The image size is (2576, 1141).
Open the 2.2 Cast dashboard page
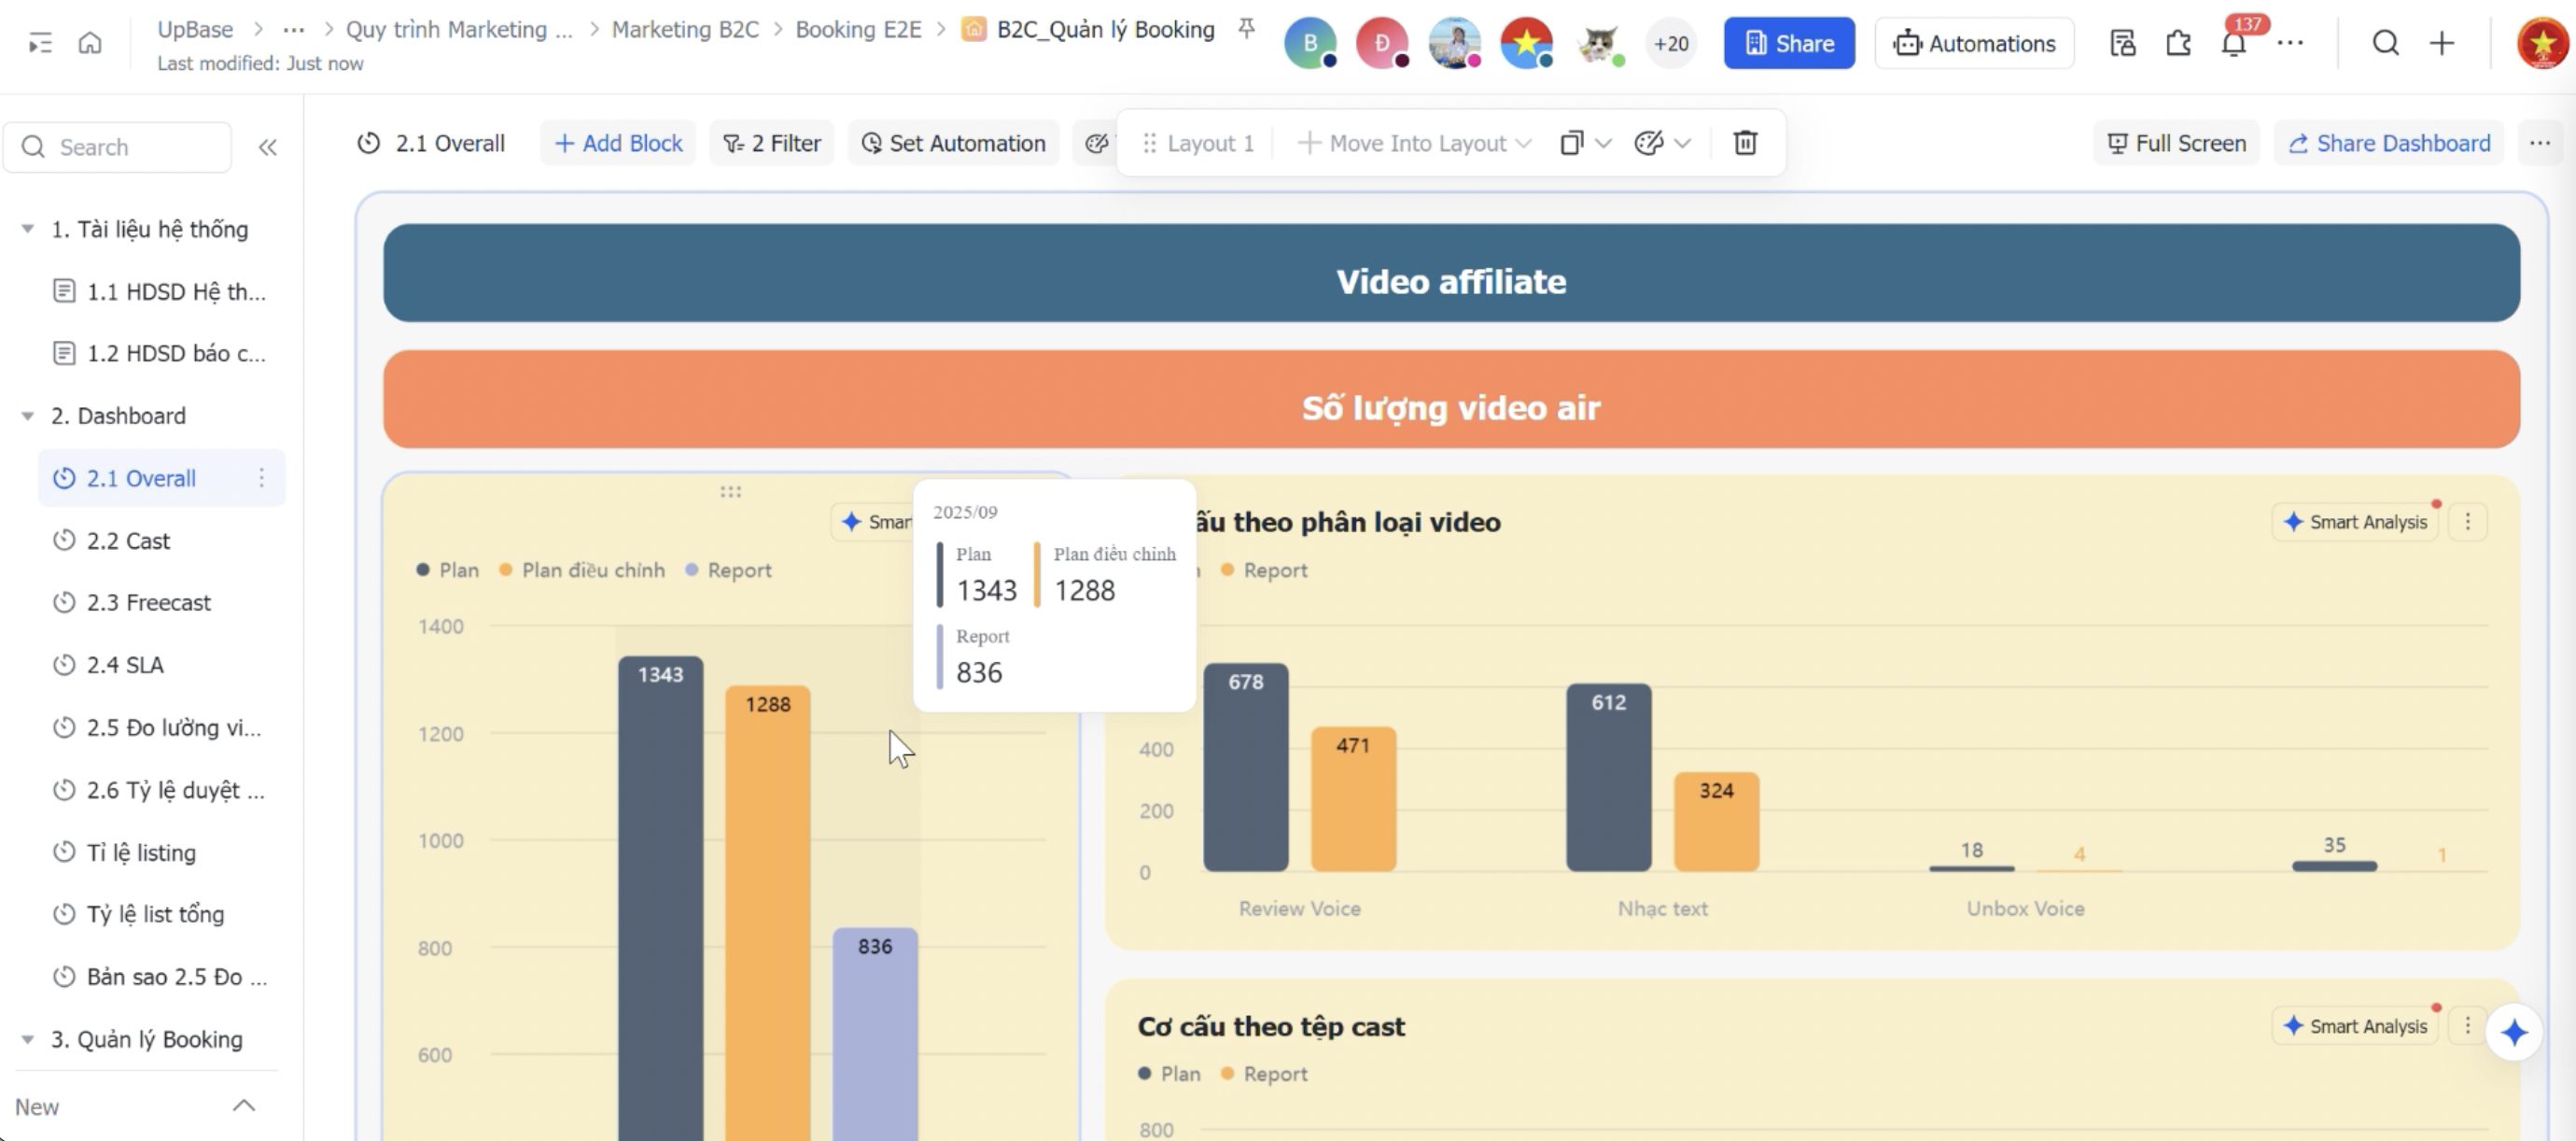click(128, 541)
